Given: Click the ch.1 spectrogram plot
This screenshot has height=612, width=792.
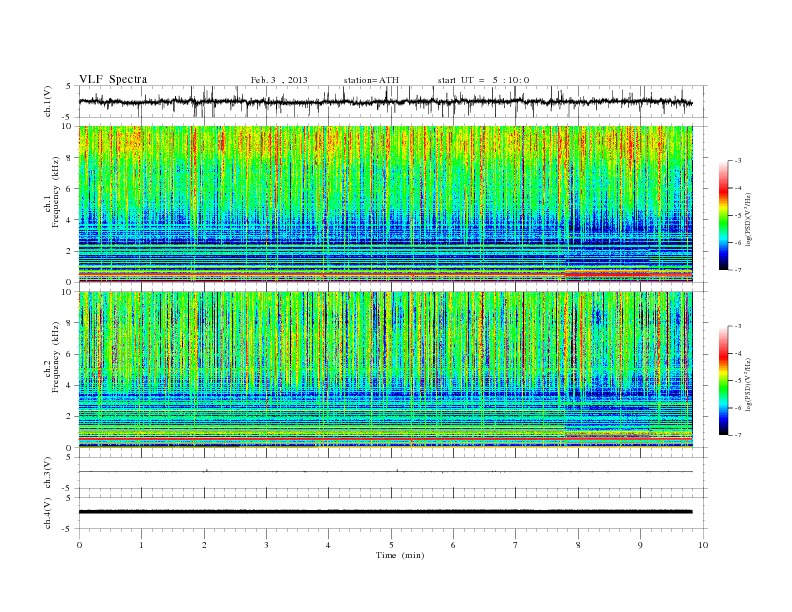Looking at the screenshot, I should tap(386, 204).
